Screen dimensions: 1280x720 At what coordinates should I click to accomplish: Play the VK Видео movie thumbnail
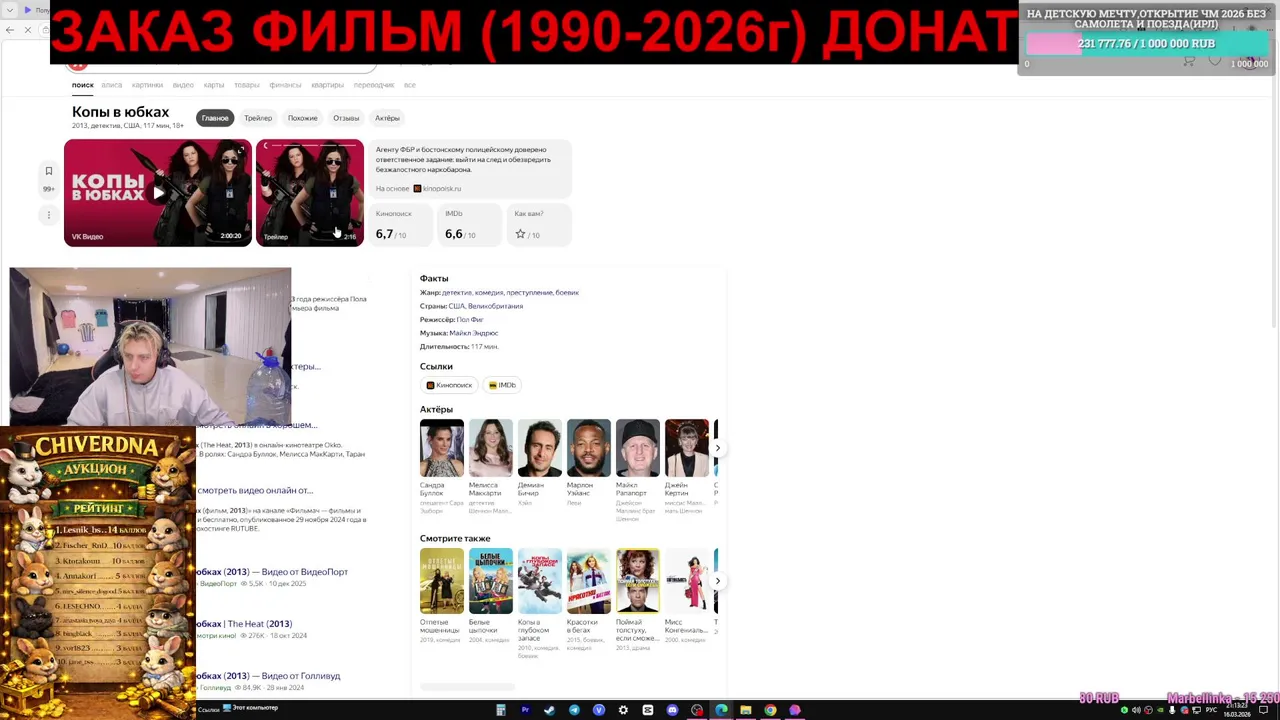pyautogui.click(x=158, y=193)
